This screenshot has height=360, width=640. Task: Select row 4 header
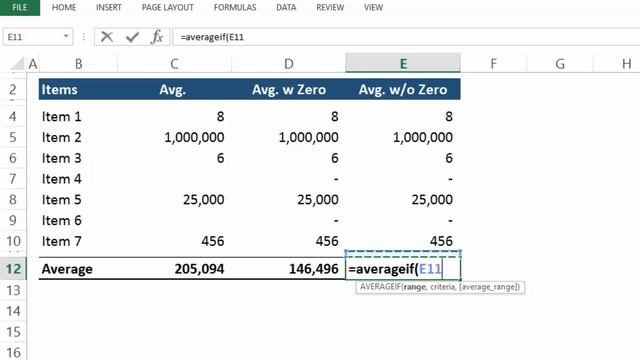[x=13, y=116]
